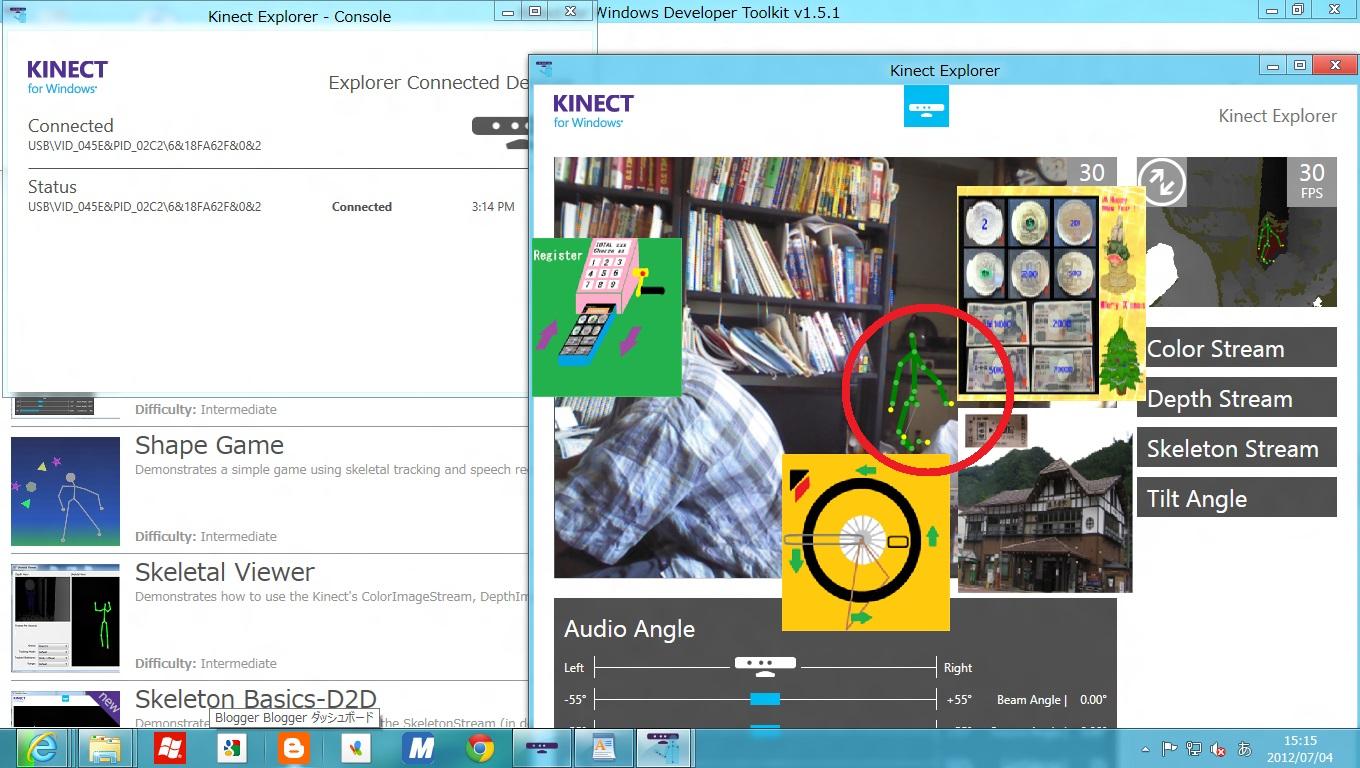Click the KINECT for Windows logo in Console window

[x=67, y=76]
